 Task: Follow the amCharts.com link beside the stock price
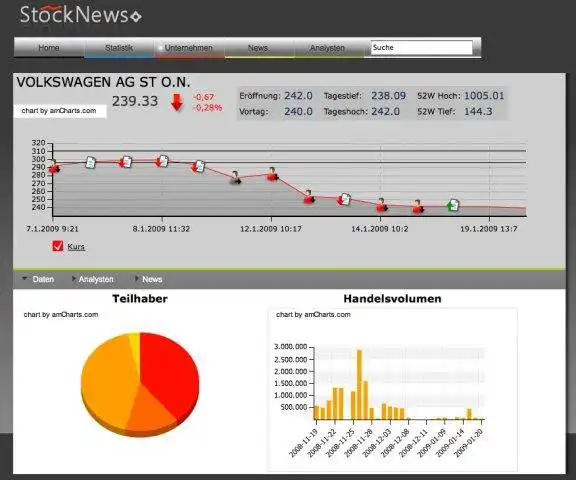(x=59, y=111)
